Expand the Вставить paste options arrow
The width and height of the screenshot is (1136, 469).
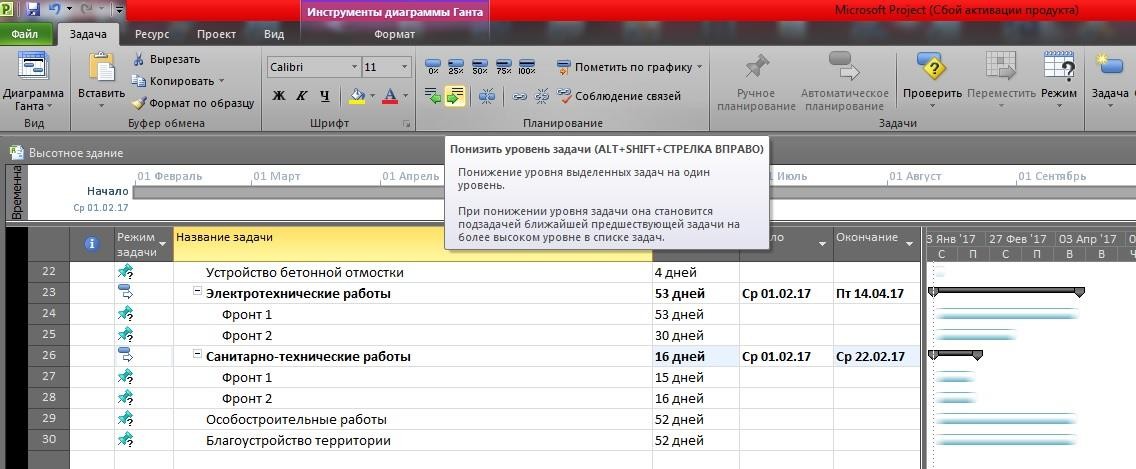101,106
